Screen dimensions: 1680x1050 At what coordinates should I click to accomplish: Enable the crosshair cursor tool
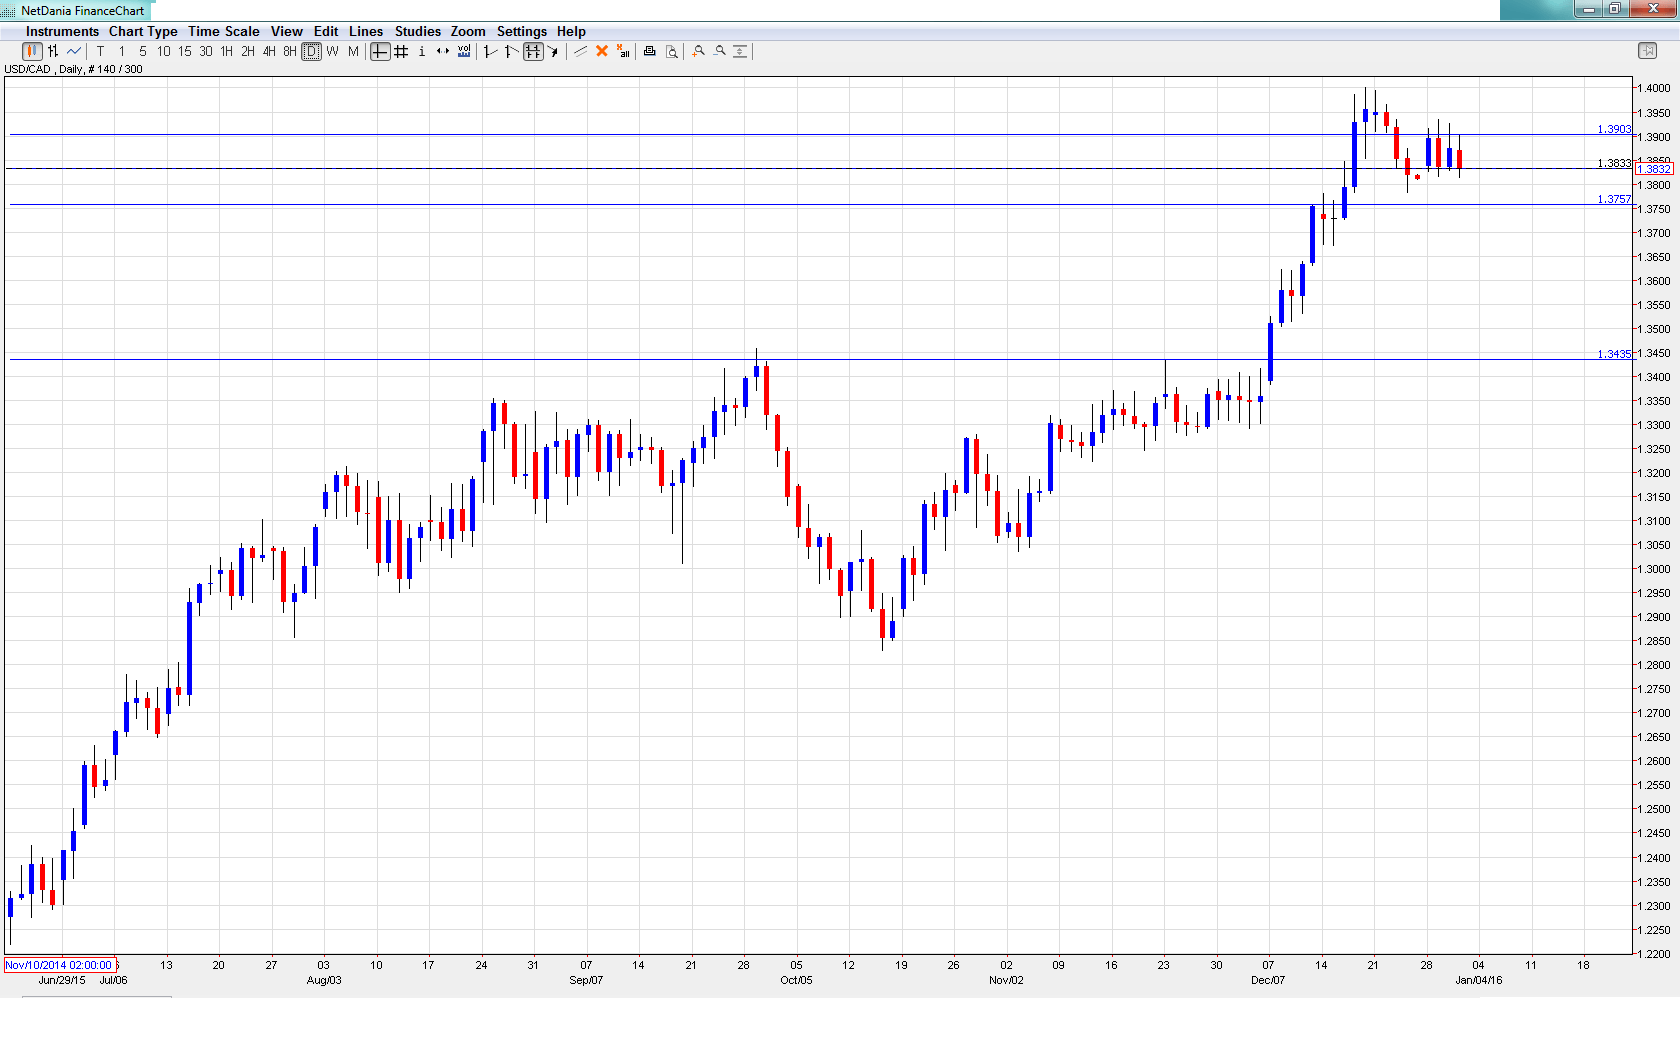379,51
